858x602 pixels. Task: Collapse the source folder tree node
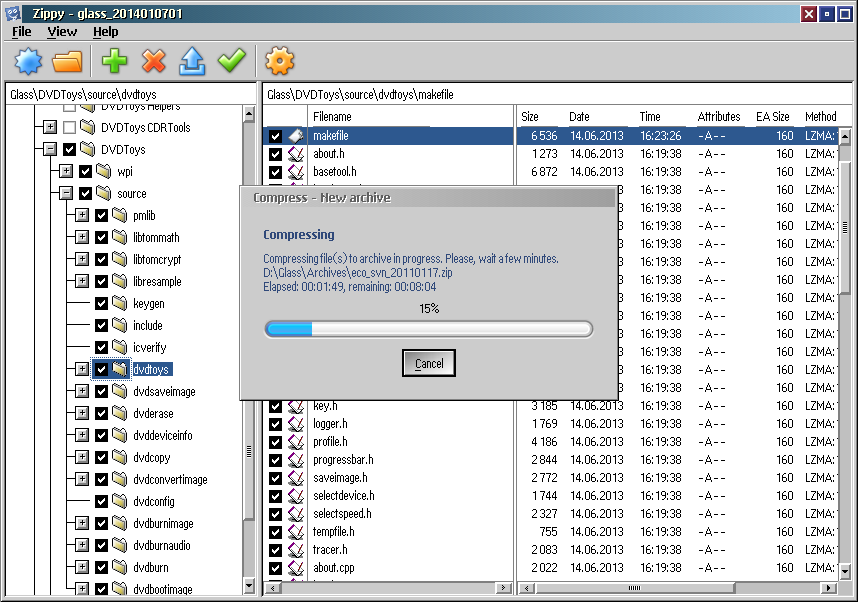tap(66, 194)
